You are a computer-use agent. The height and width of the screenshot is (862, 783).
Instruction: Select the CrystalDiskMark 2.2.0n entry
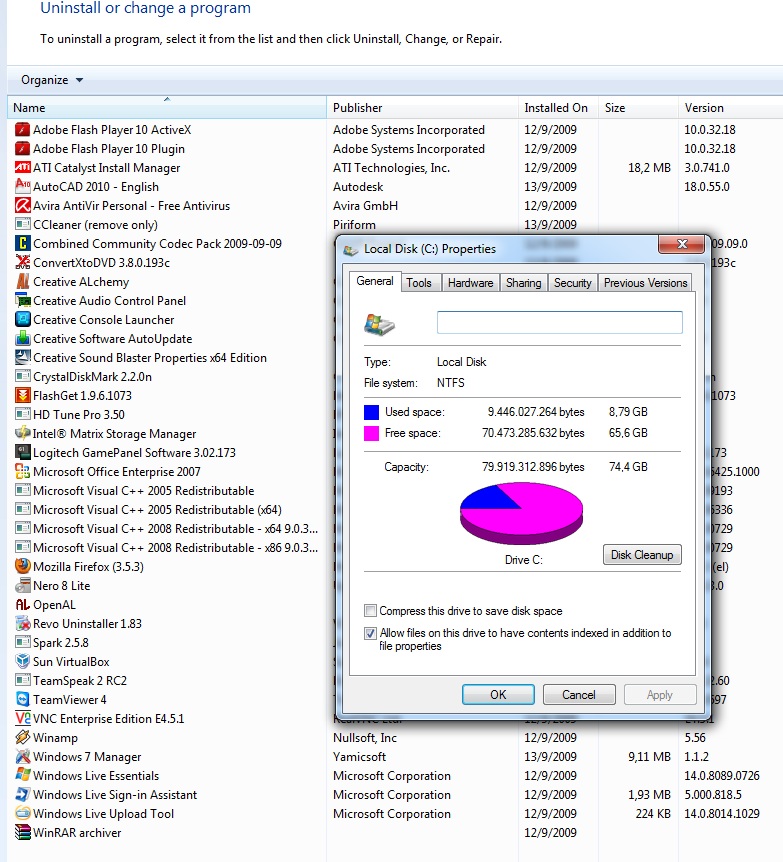[92, 377]
